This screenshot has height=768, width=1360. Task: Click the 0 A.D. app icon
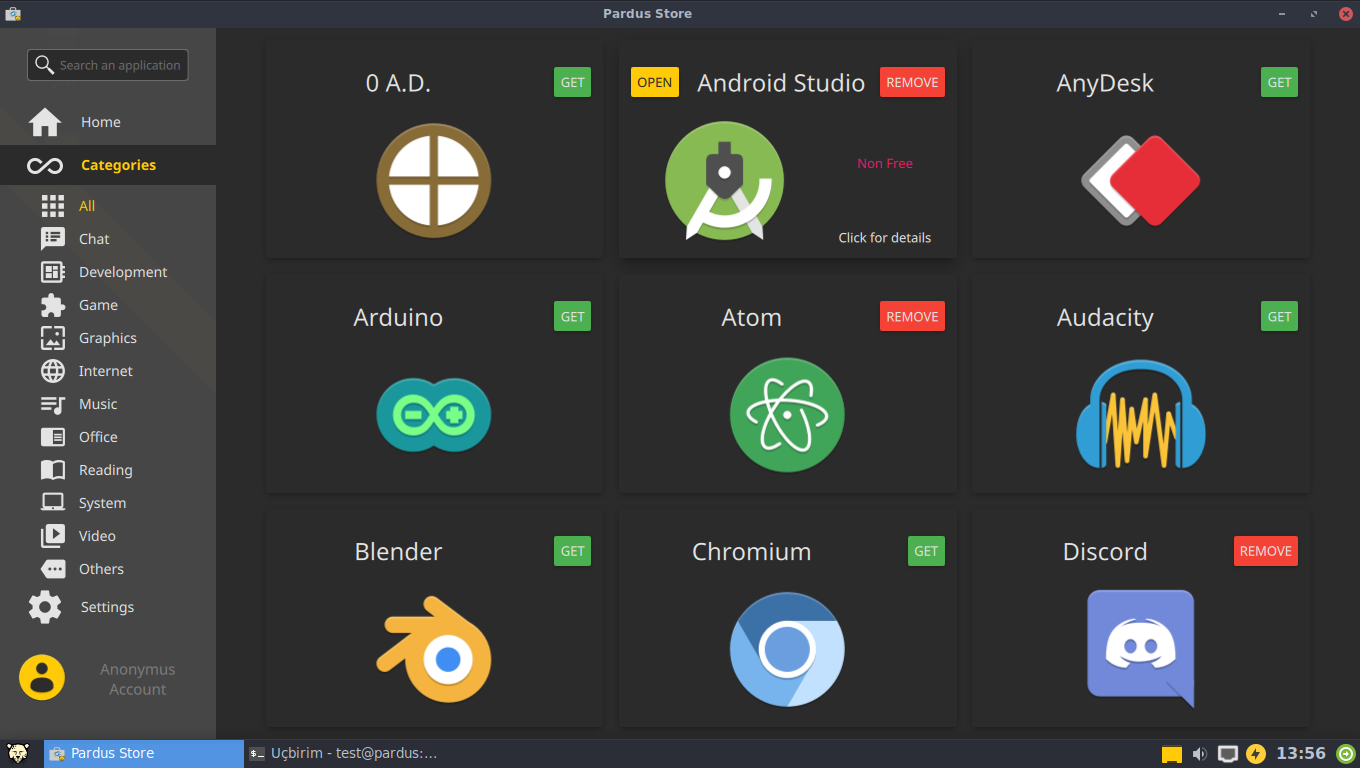433,181
